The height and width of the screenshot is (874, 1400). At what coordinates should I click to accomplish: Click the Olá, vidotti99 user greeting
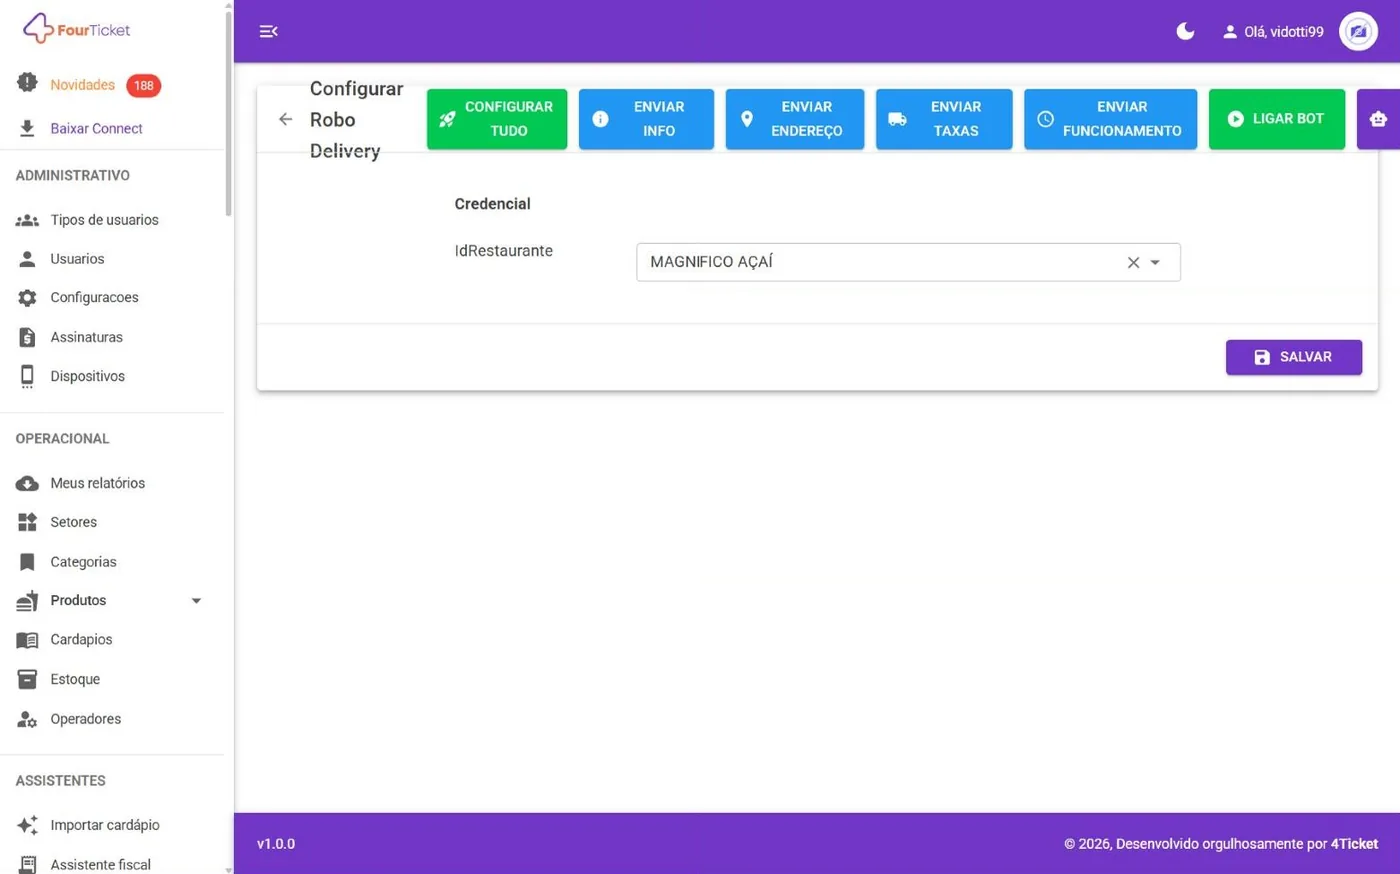1273,32
